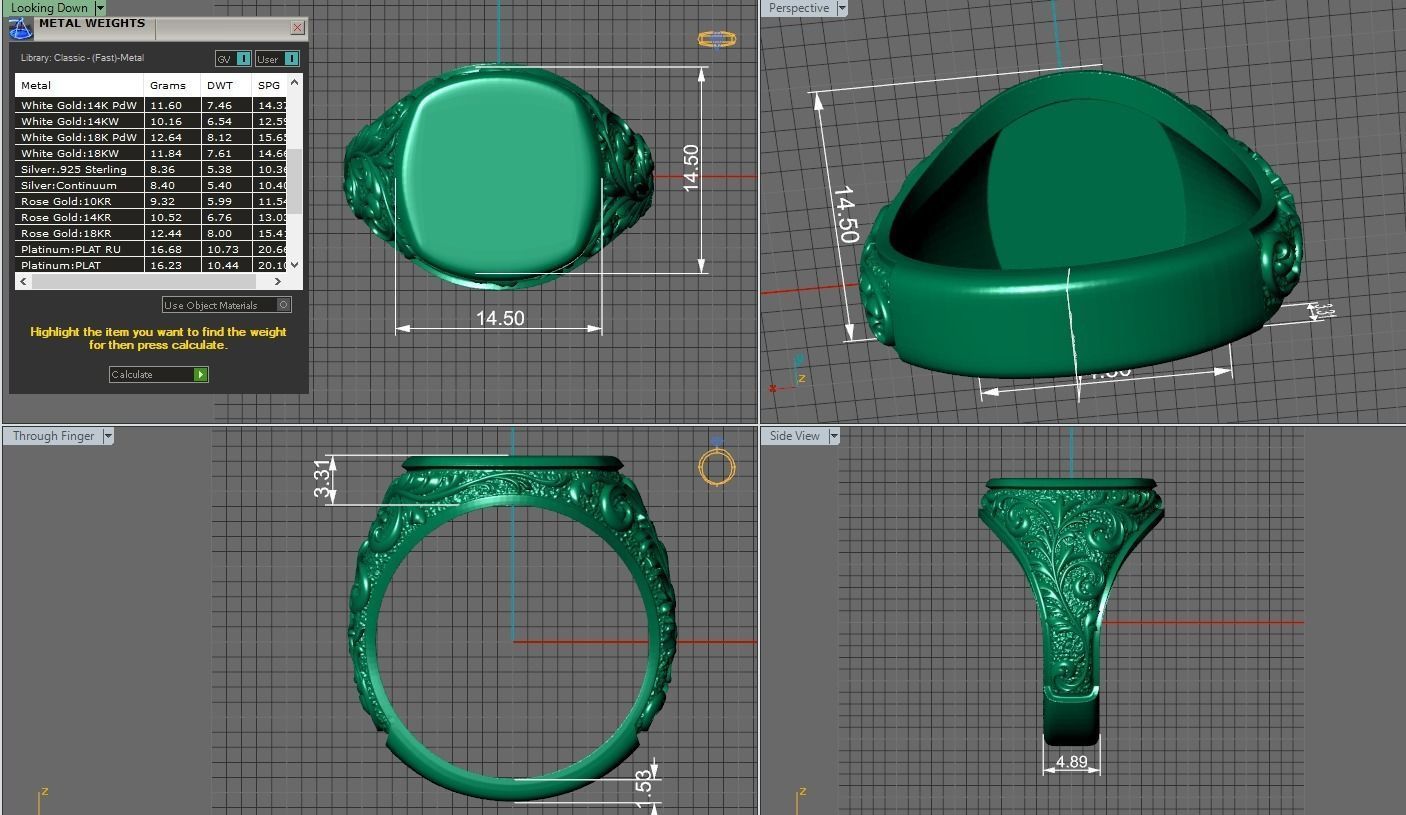This screenshot has width=1406, height=815.
Task: Click the Perspective viewport title
Action: (799, 8)
